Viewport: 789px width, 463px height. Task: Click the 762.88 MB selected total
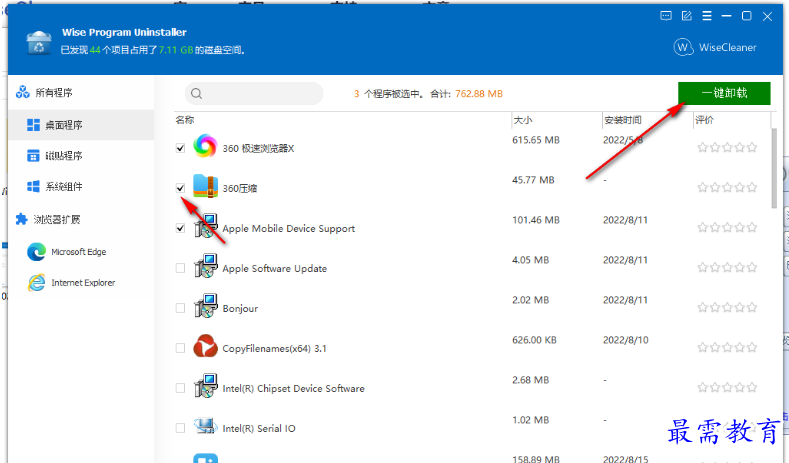click(x=479, y=94)
